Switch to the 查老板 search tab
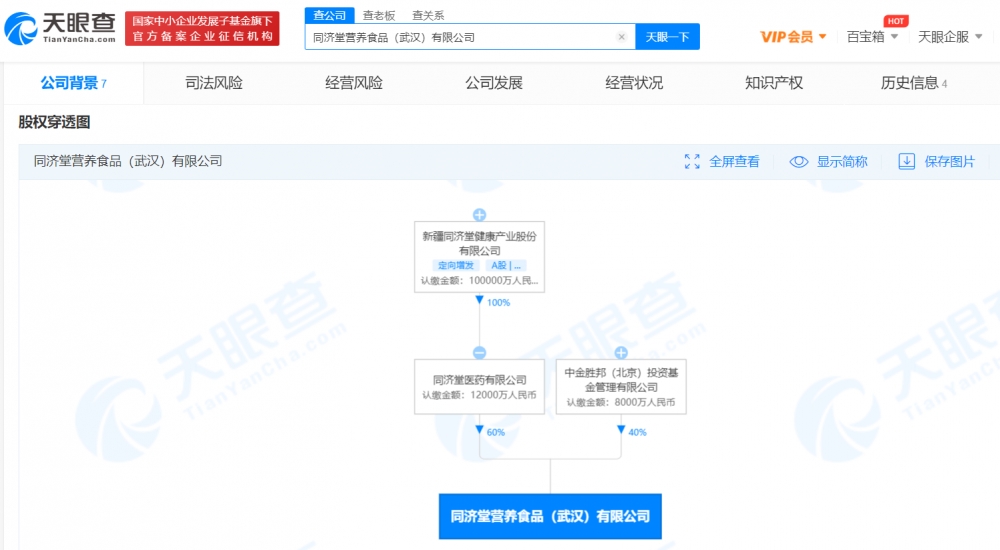Image resolution: width=1000 pixels, height=550 pixels. (x=379, y=15)
